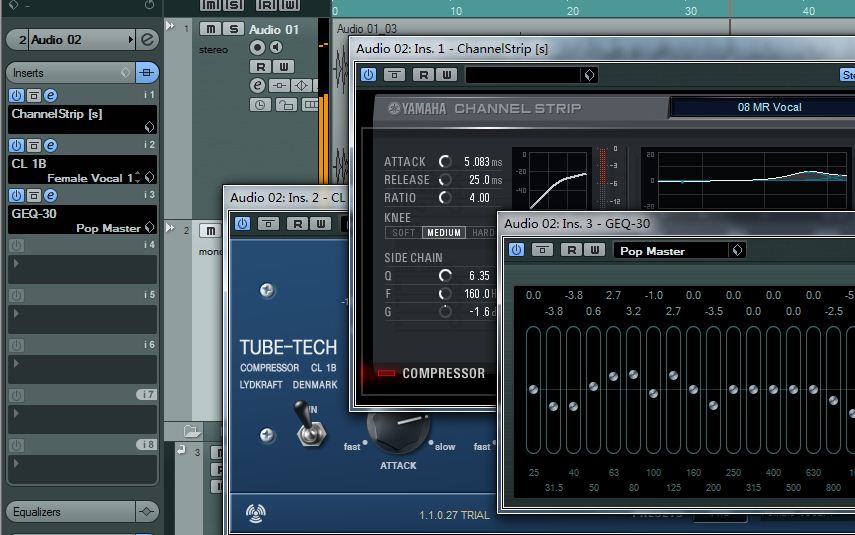Toggle ChannelStrip plugin window power button
855x535 pixels.
pos(369,75)
